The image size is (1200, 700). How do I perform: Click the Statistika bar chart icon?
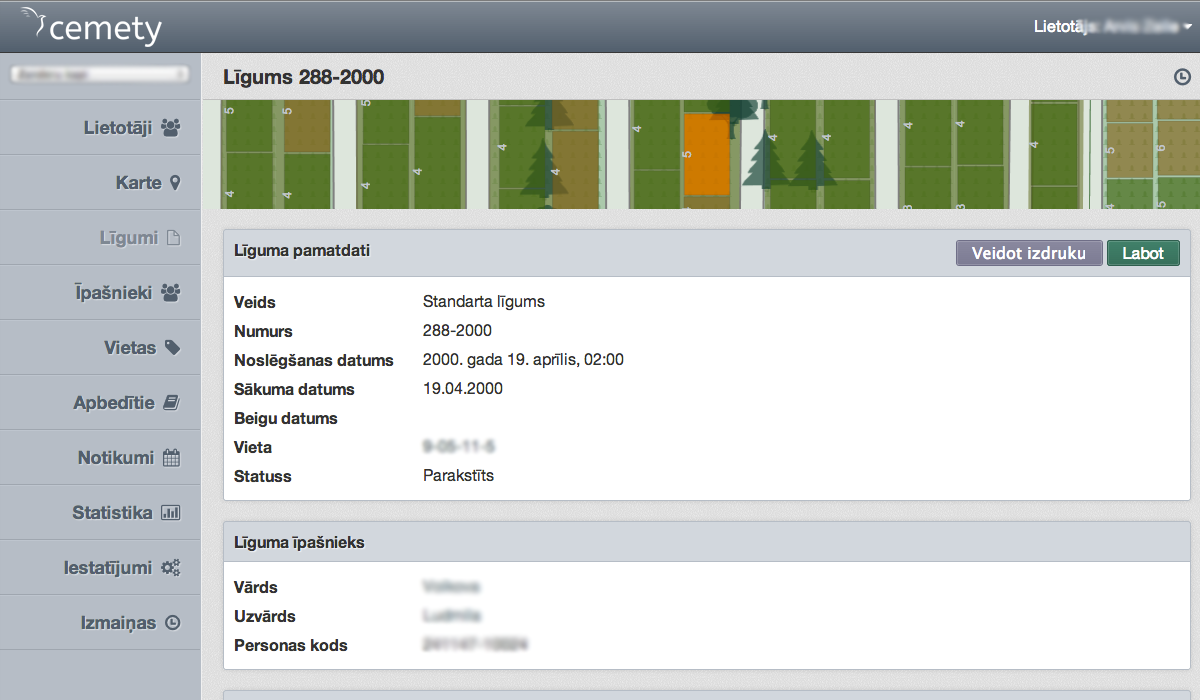pos(171,513)
